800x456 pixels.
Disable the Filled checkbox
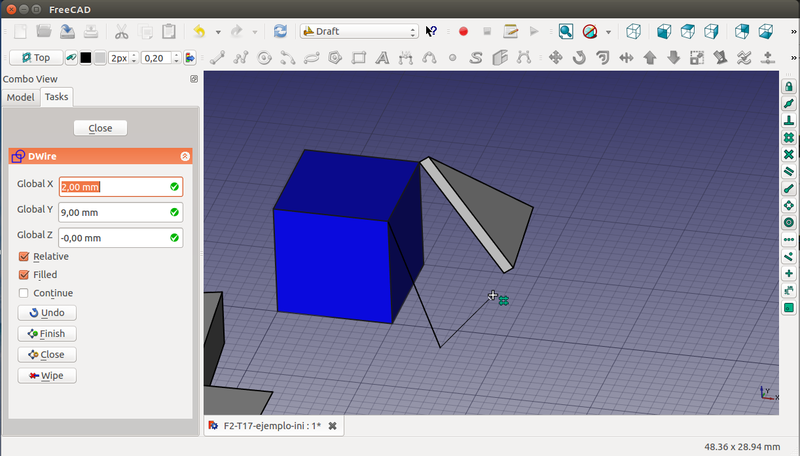pyautogui.click(x=24, y=275)
